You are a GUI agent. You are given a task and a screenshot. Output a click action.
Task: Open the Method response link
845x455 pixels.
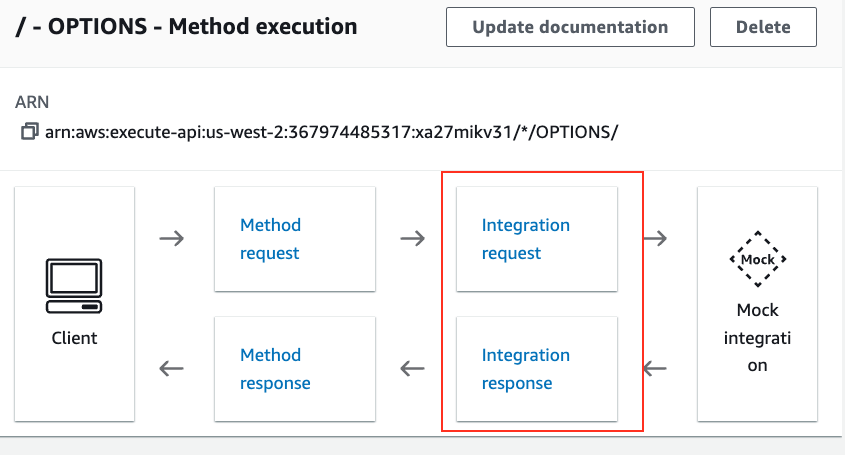click(x=275, y=369)
